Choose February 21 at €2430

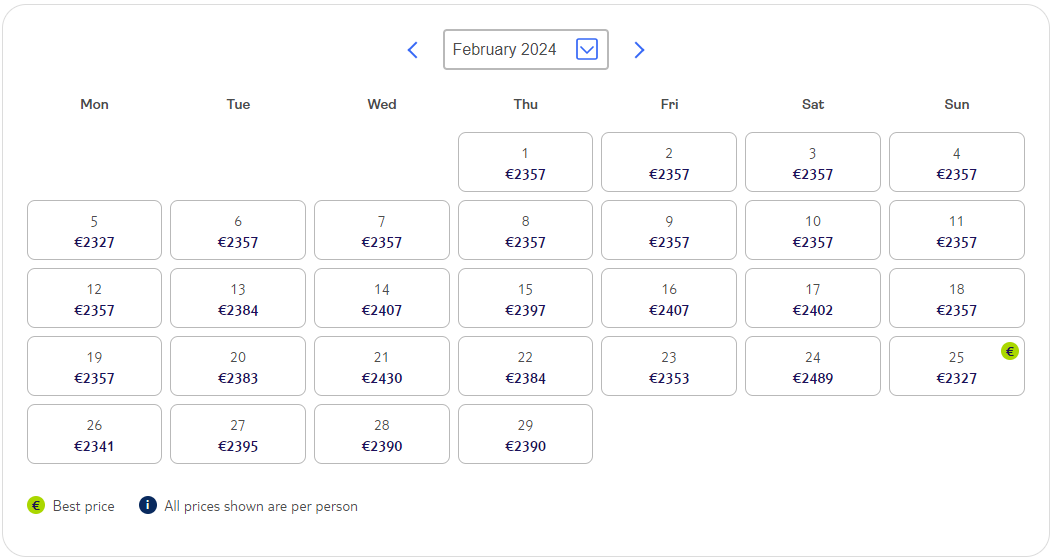(x=382, y=366)
